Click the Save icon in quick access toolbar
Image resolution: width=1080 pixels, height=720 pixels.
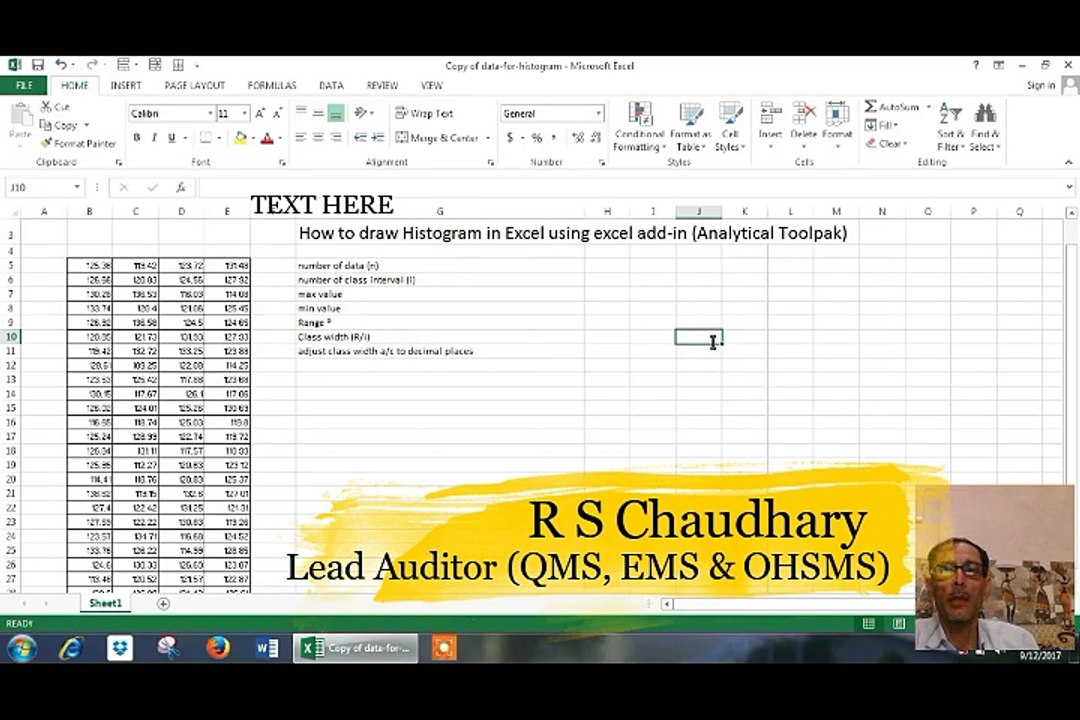[38, 65]
